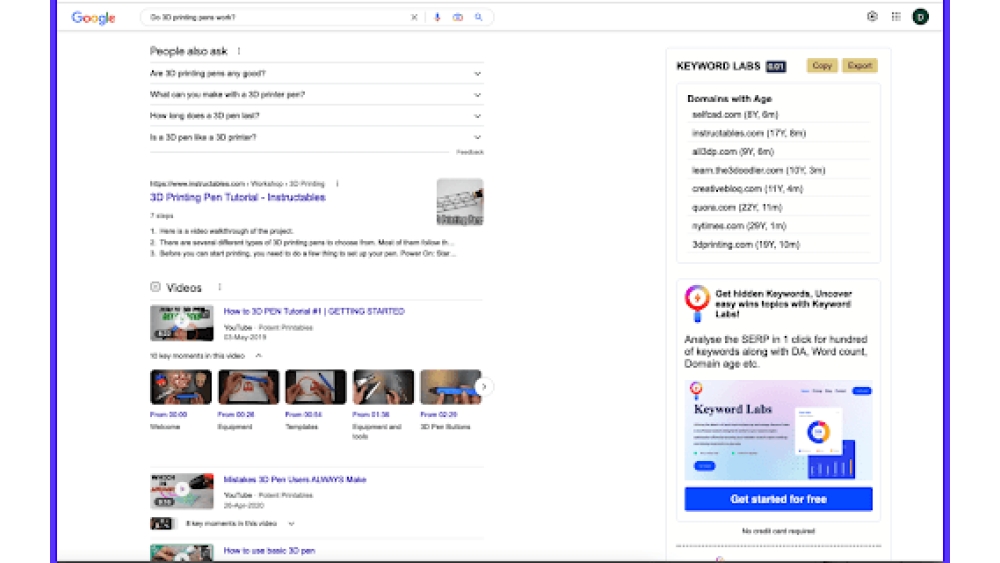Play the Mistakes video thumbnail
Viewport: 1000px width, 563px height.
click(182, 491)
